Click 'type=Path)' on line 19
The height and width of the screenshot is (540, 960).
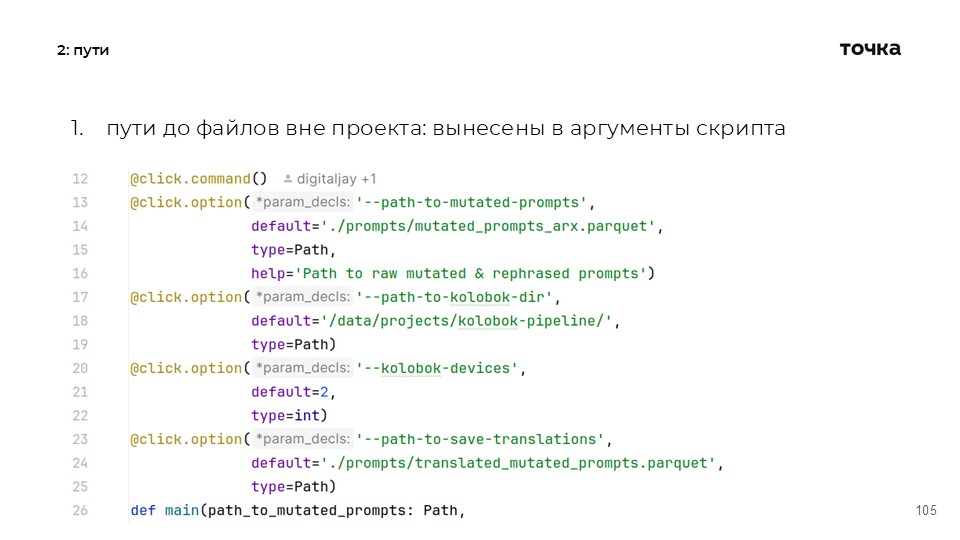point(293,345)
